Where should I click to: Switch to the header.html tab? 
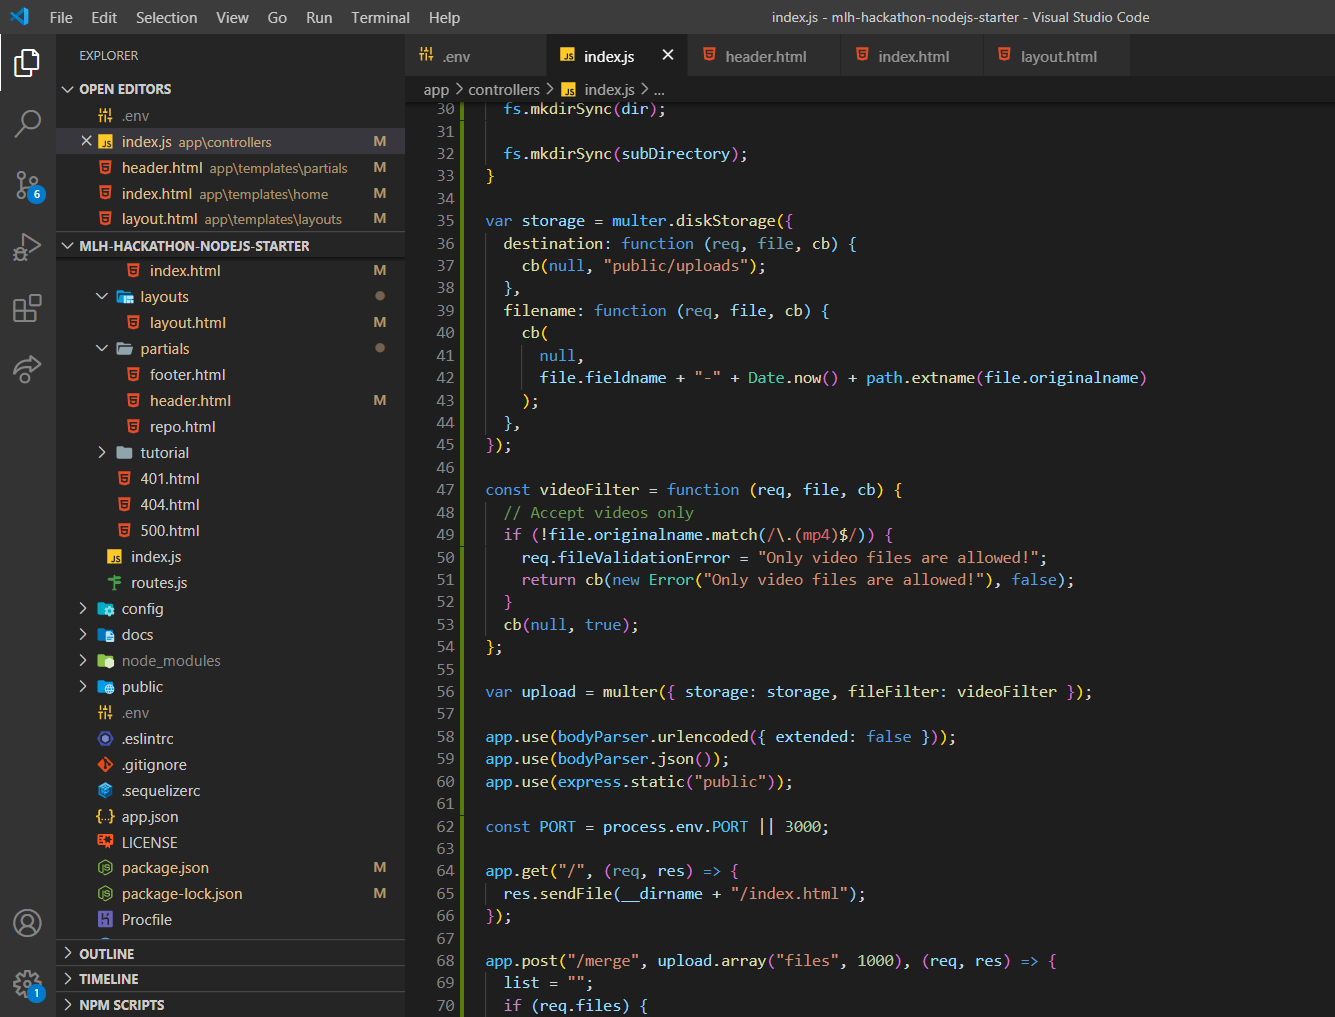[765, 57]
